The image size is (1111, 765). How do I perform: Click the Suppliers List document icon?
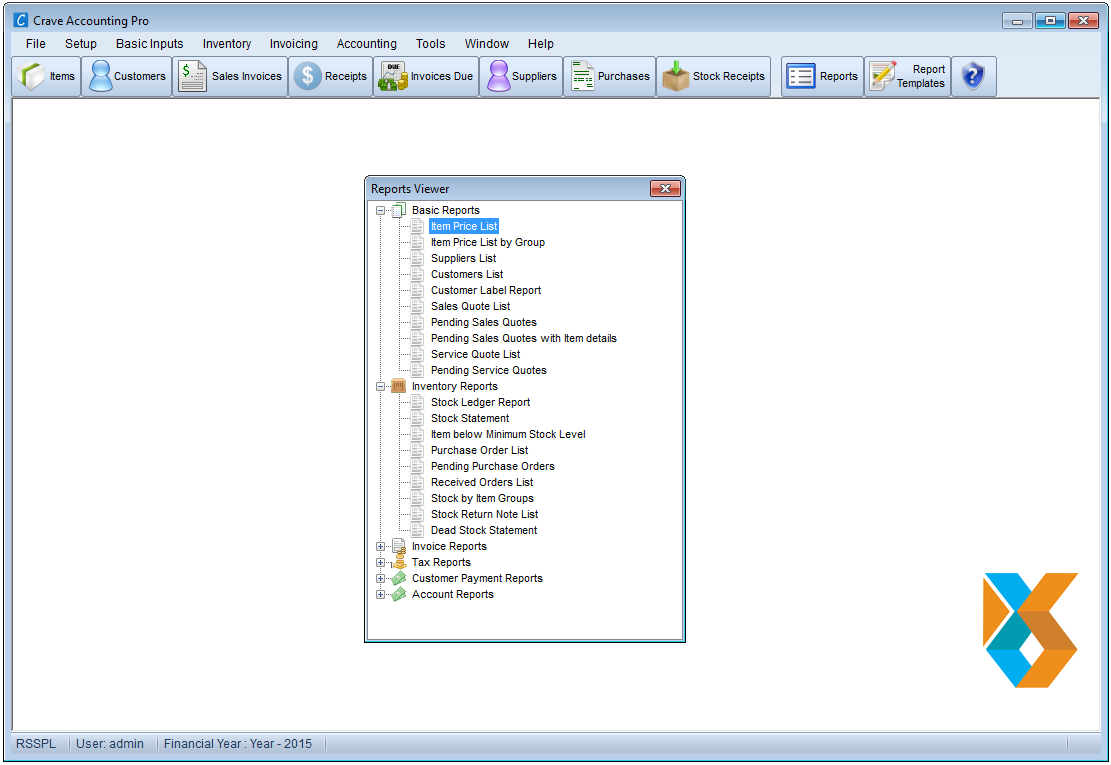point(417,259)
